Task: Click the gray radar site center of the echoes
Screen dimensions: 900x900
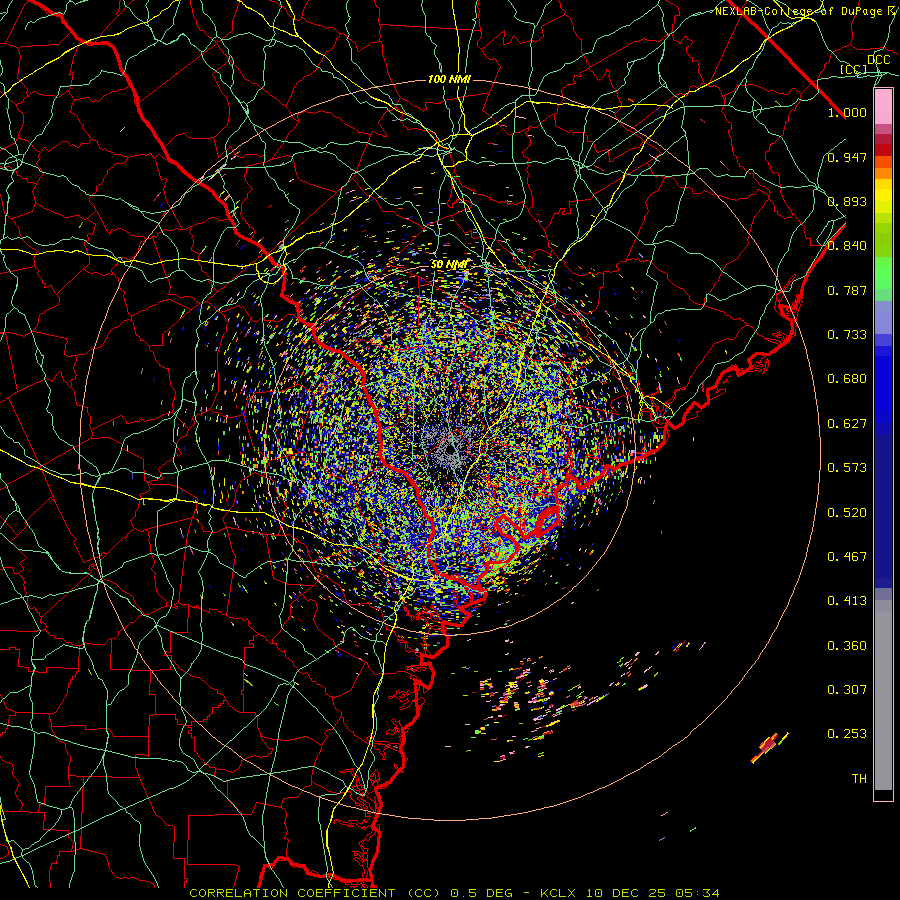Action: (451, 447)
